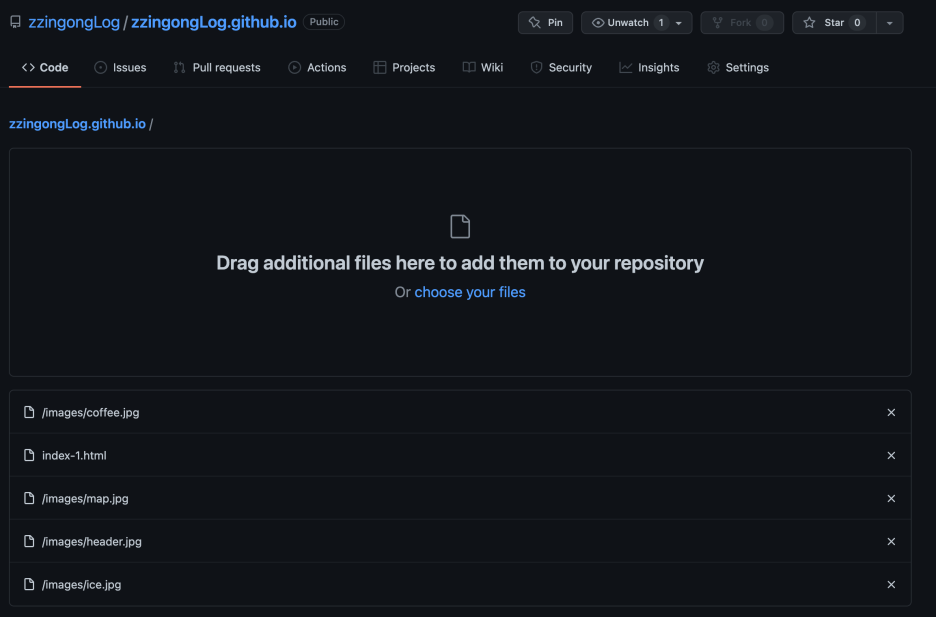Star the repository
The height and width of the screenshot is (617, 936).
(834, 23)
